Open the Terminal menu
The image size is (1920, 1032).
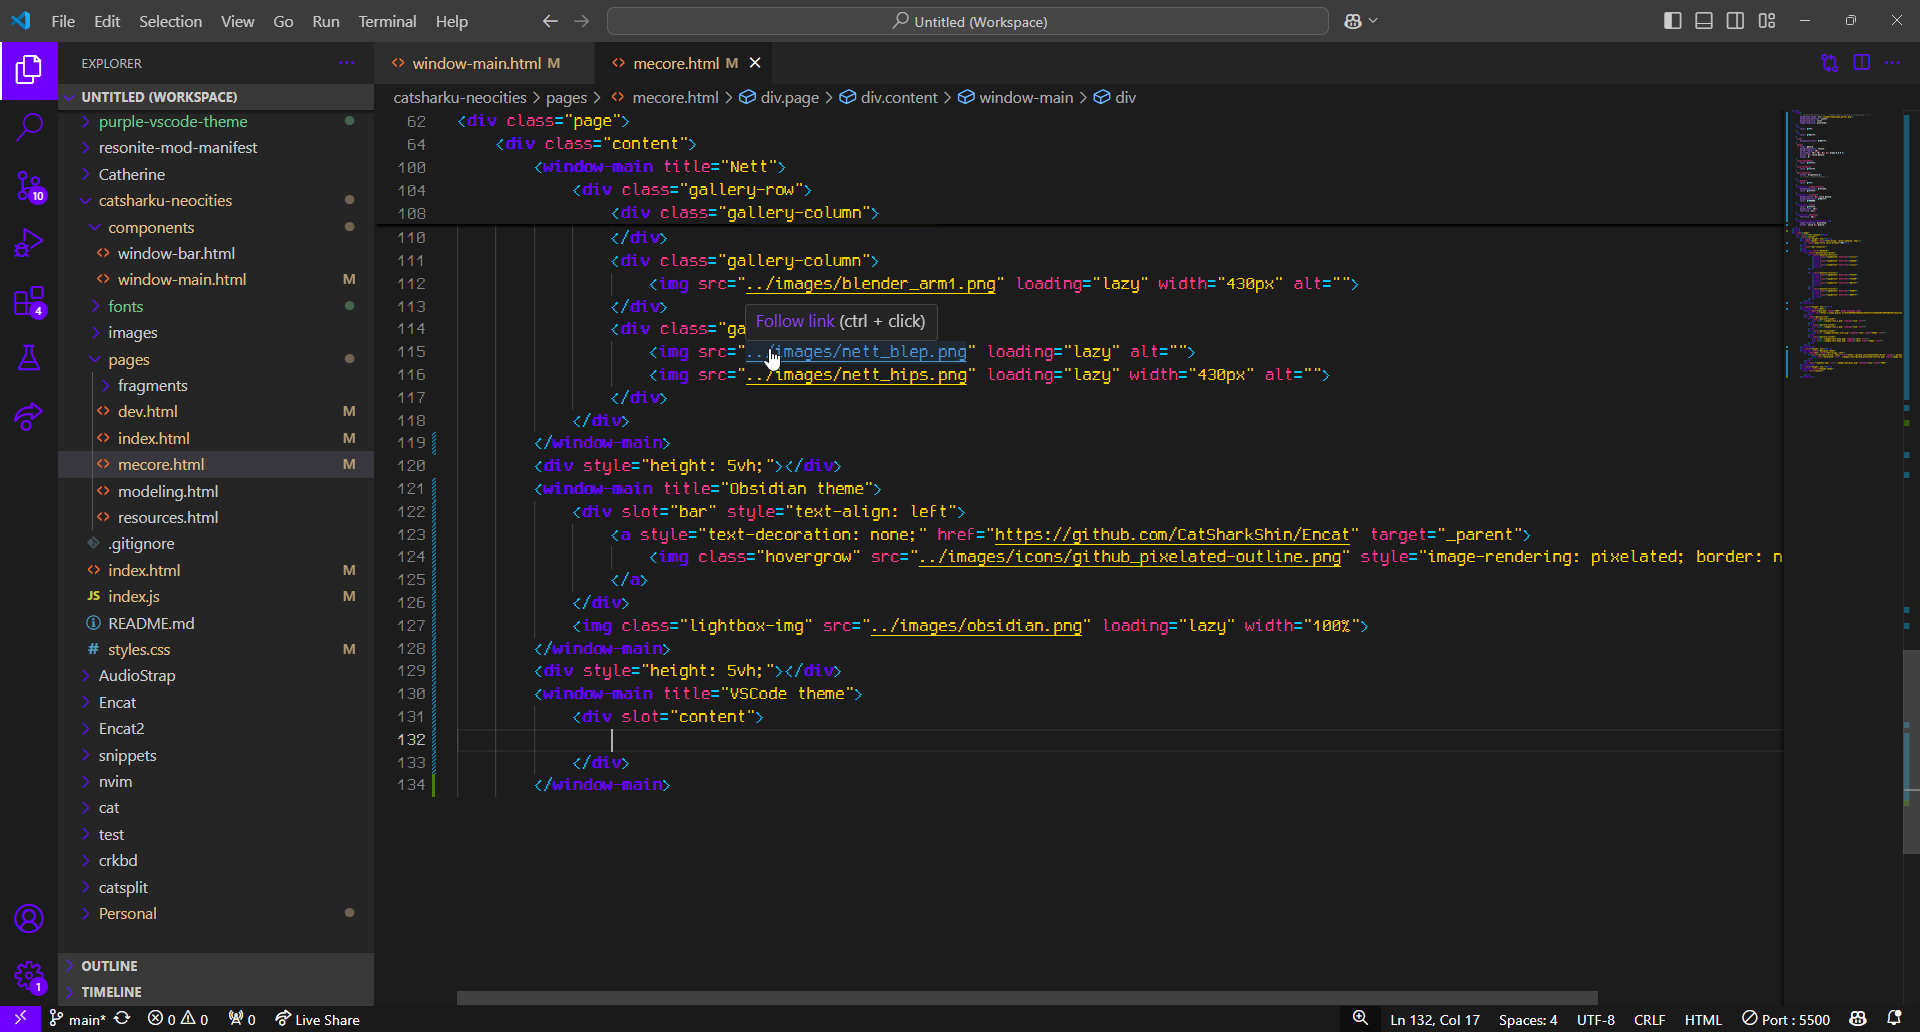click(x=387, y=21)
